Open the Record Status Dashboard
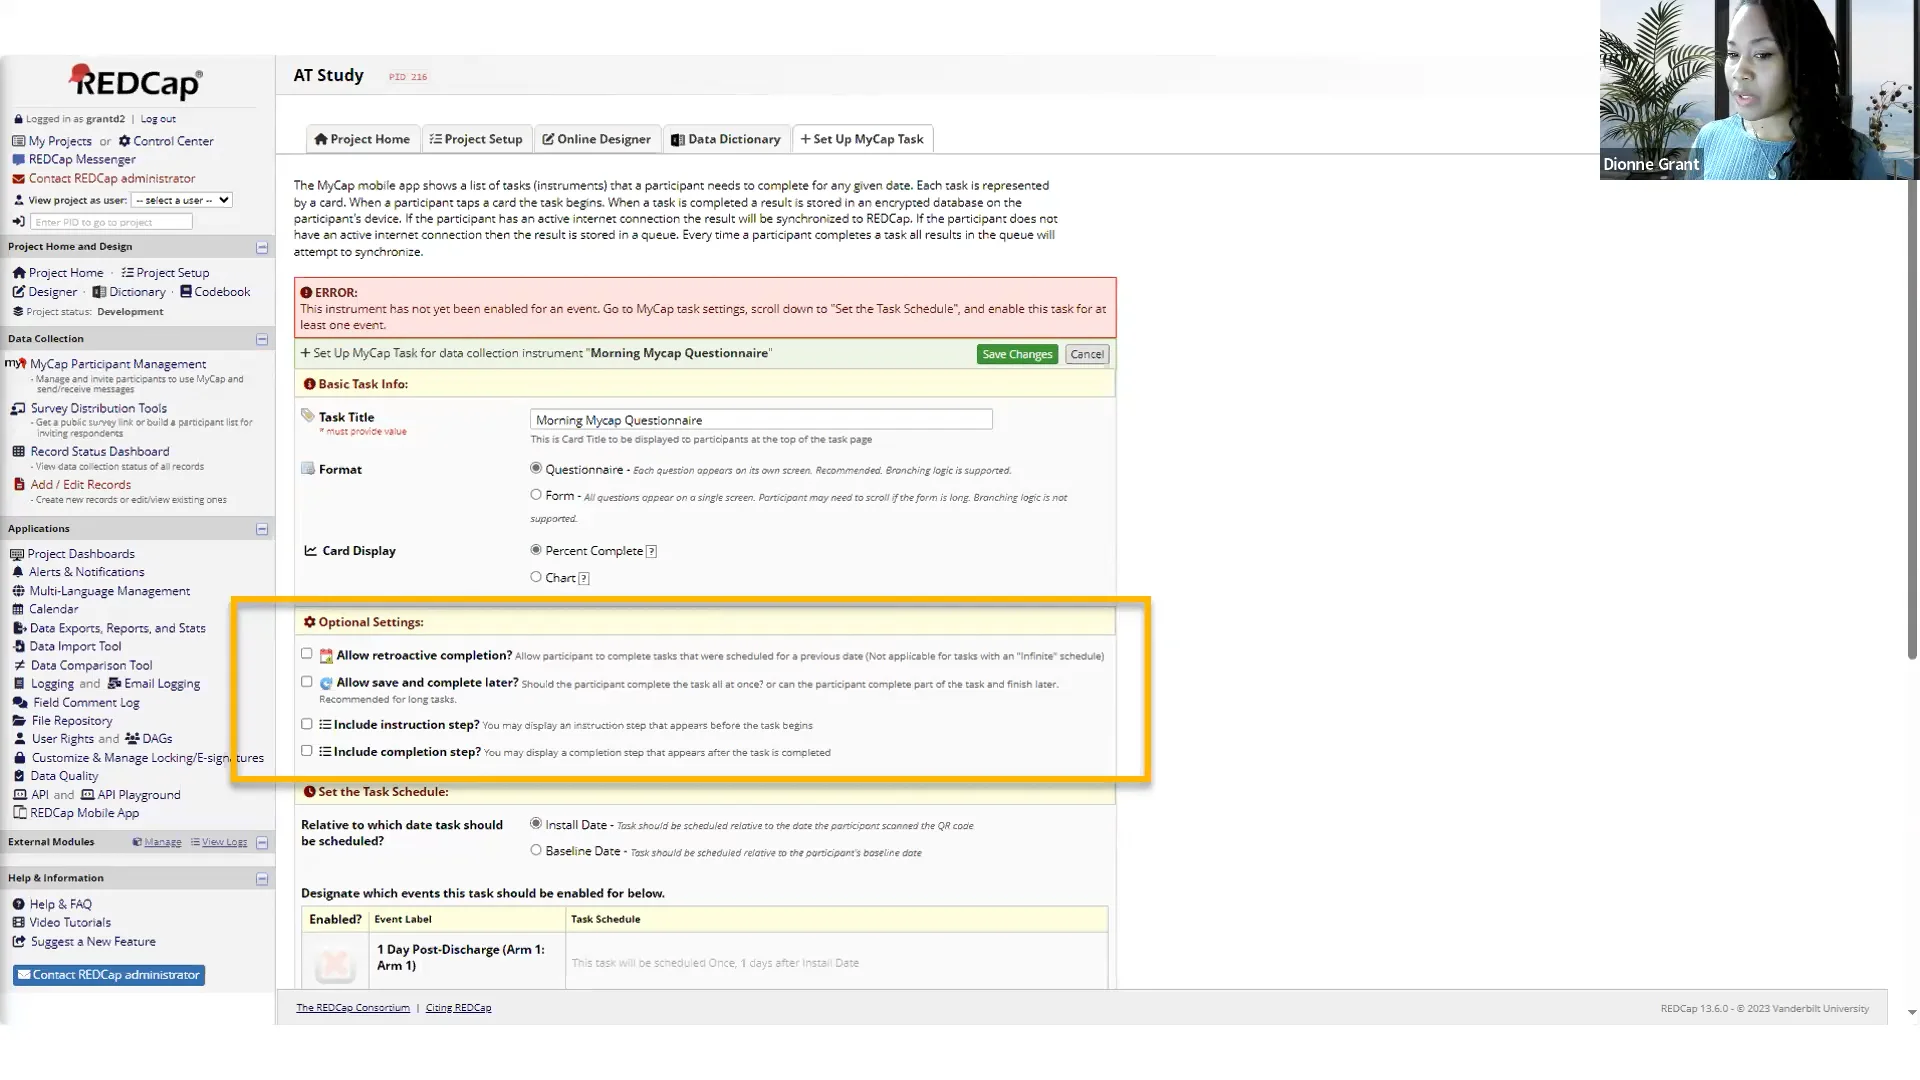This screenshot has width=1920, height=1080. (x=100, y=451)
